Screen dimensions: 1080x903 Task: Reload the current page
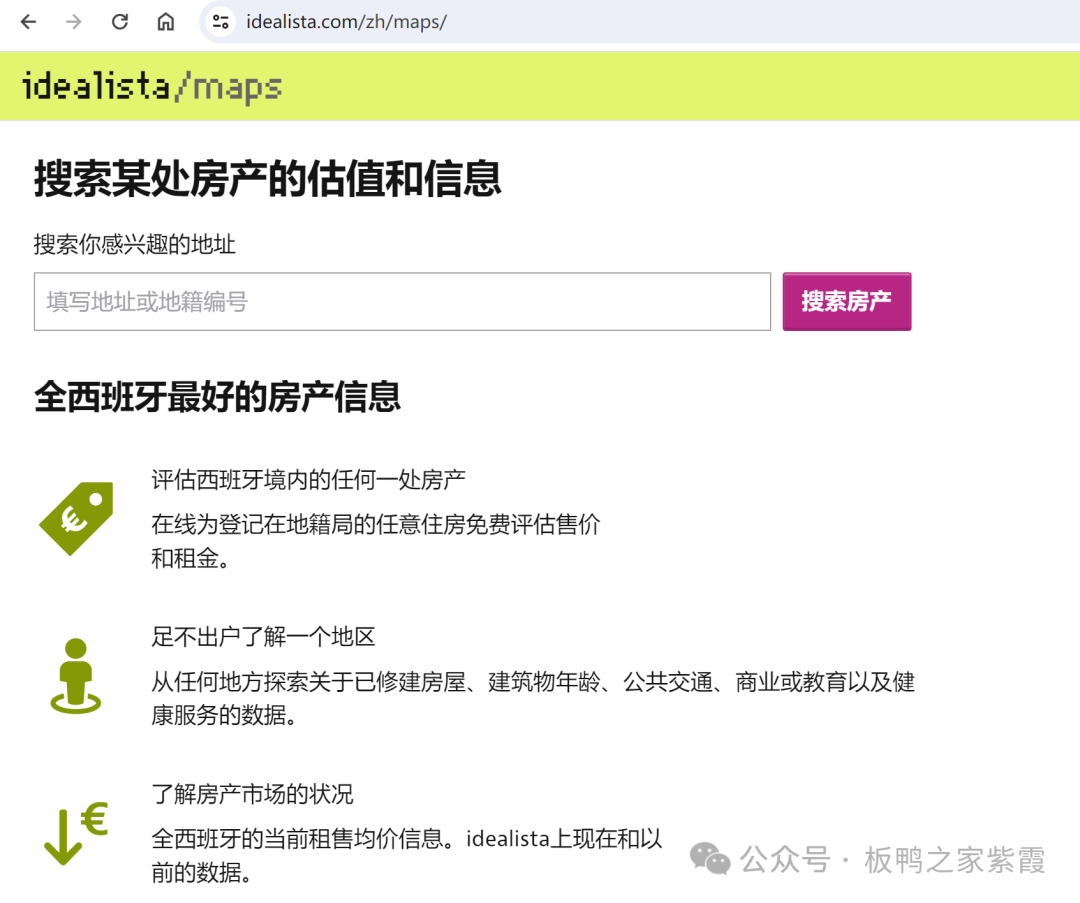pos(120,22)
